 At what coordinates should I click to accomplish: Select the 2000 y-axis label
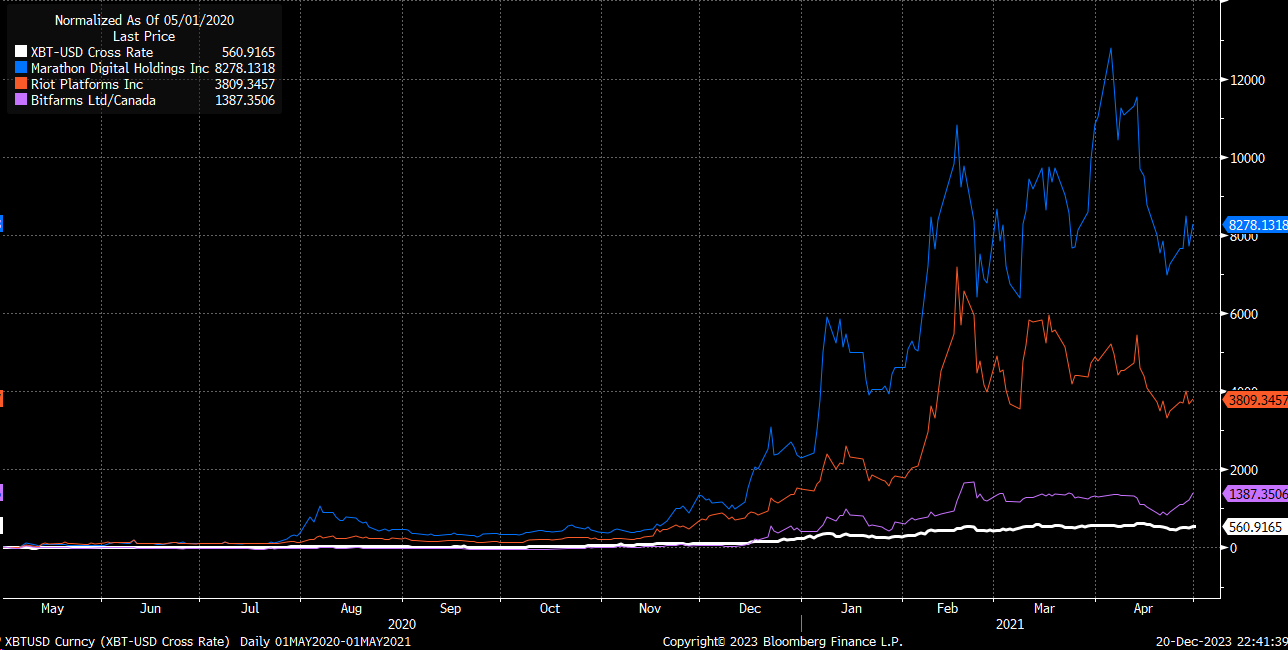point(1244,470)
